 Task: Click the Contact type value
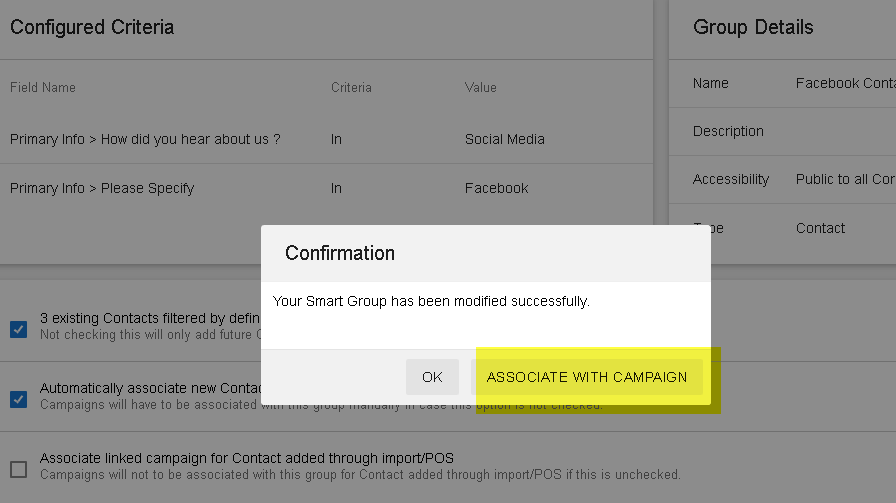click(x=820, y=228)
